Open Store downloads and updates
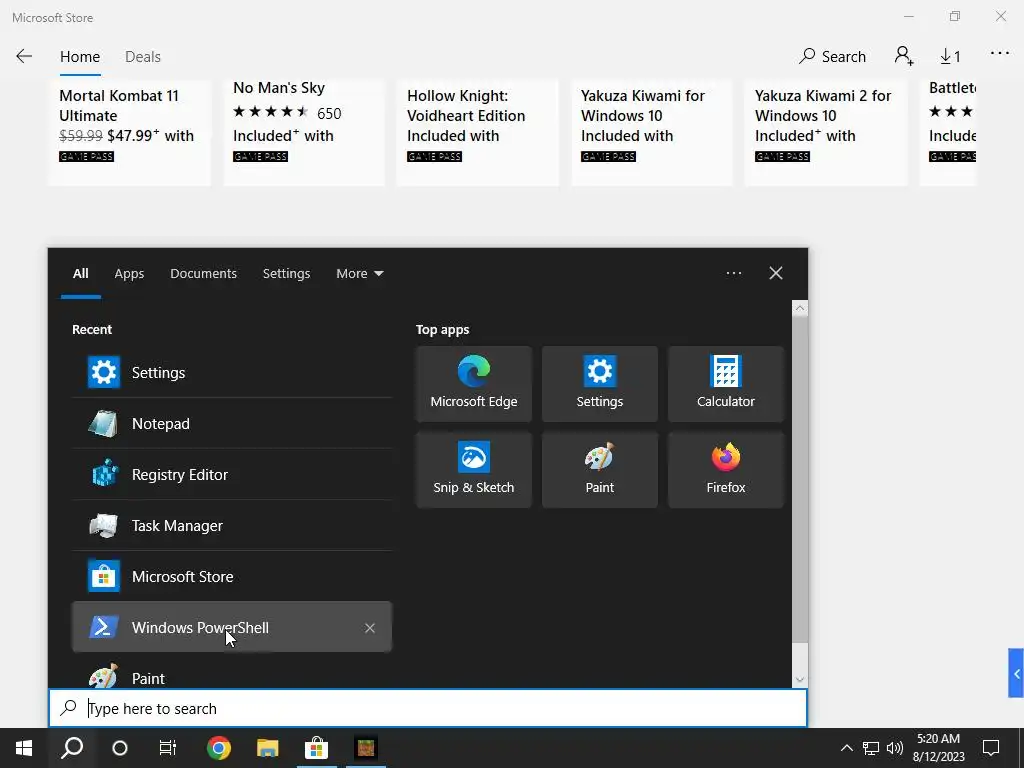Screen dimensions: 1024x768 (950, 57)
